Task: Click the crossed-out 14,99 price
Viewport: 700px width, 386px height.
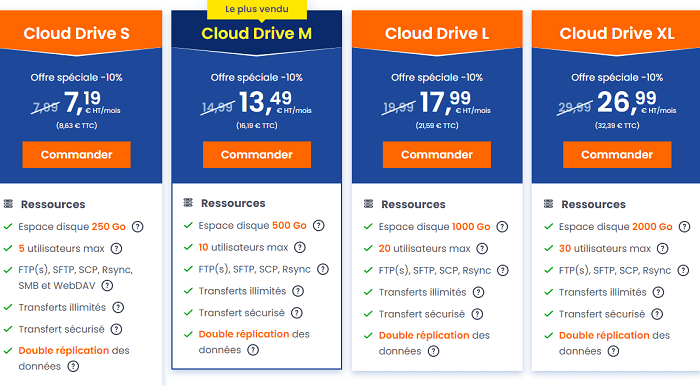Action: coord(217,107)
